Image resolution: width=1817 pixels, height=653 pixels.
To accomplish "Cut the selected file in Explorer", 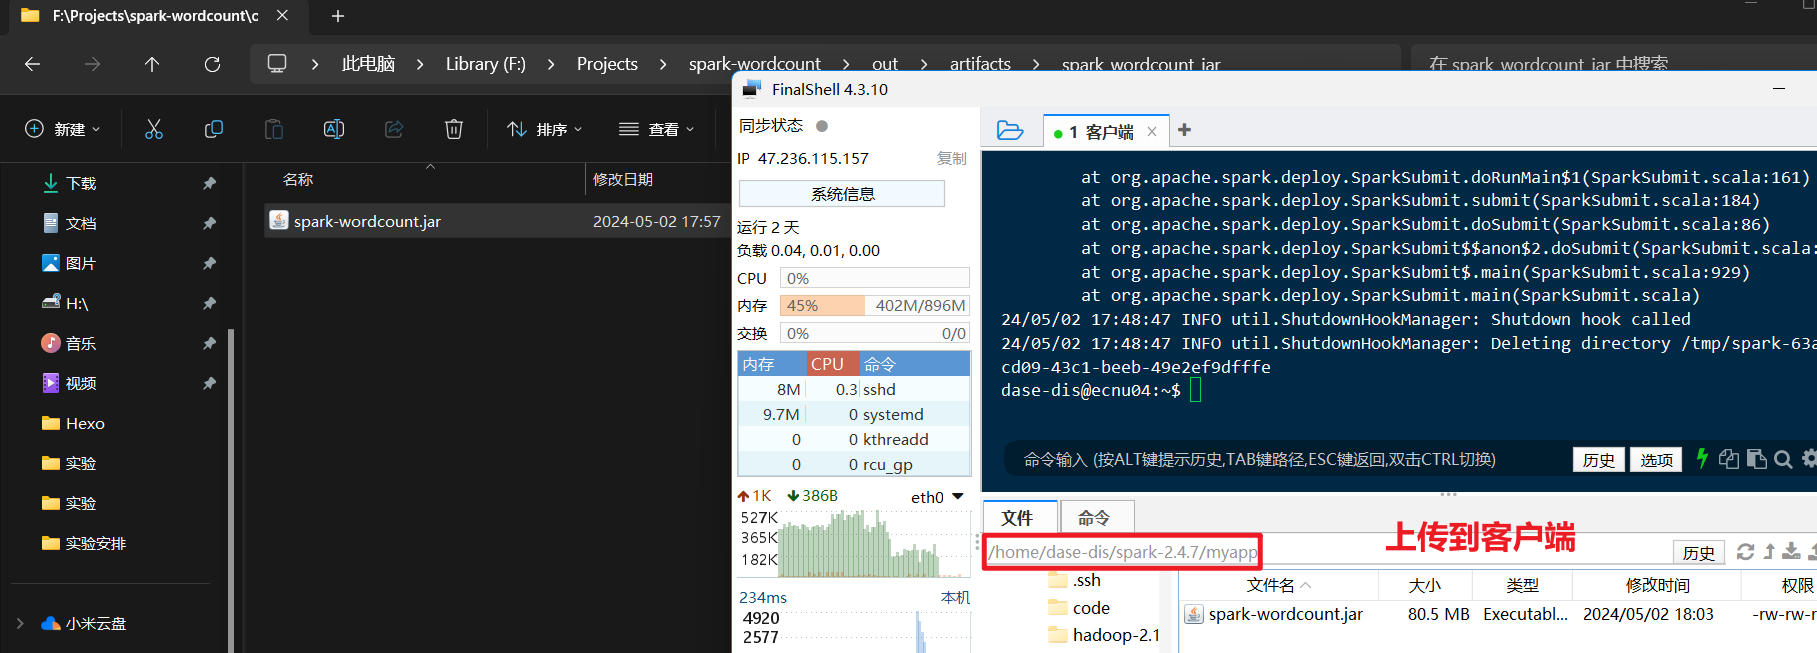I will pos(154,129).
